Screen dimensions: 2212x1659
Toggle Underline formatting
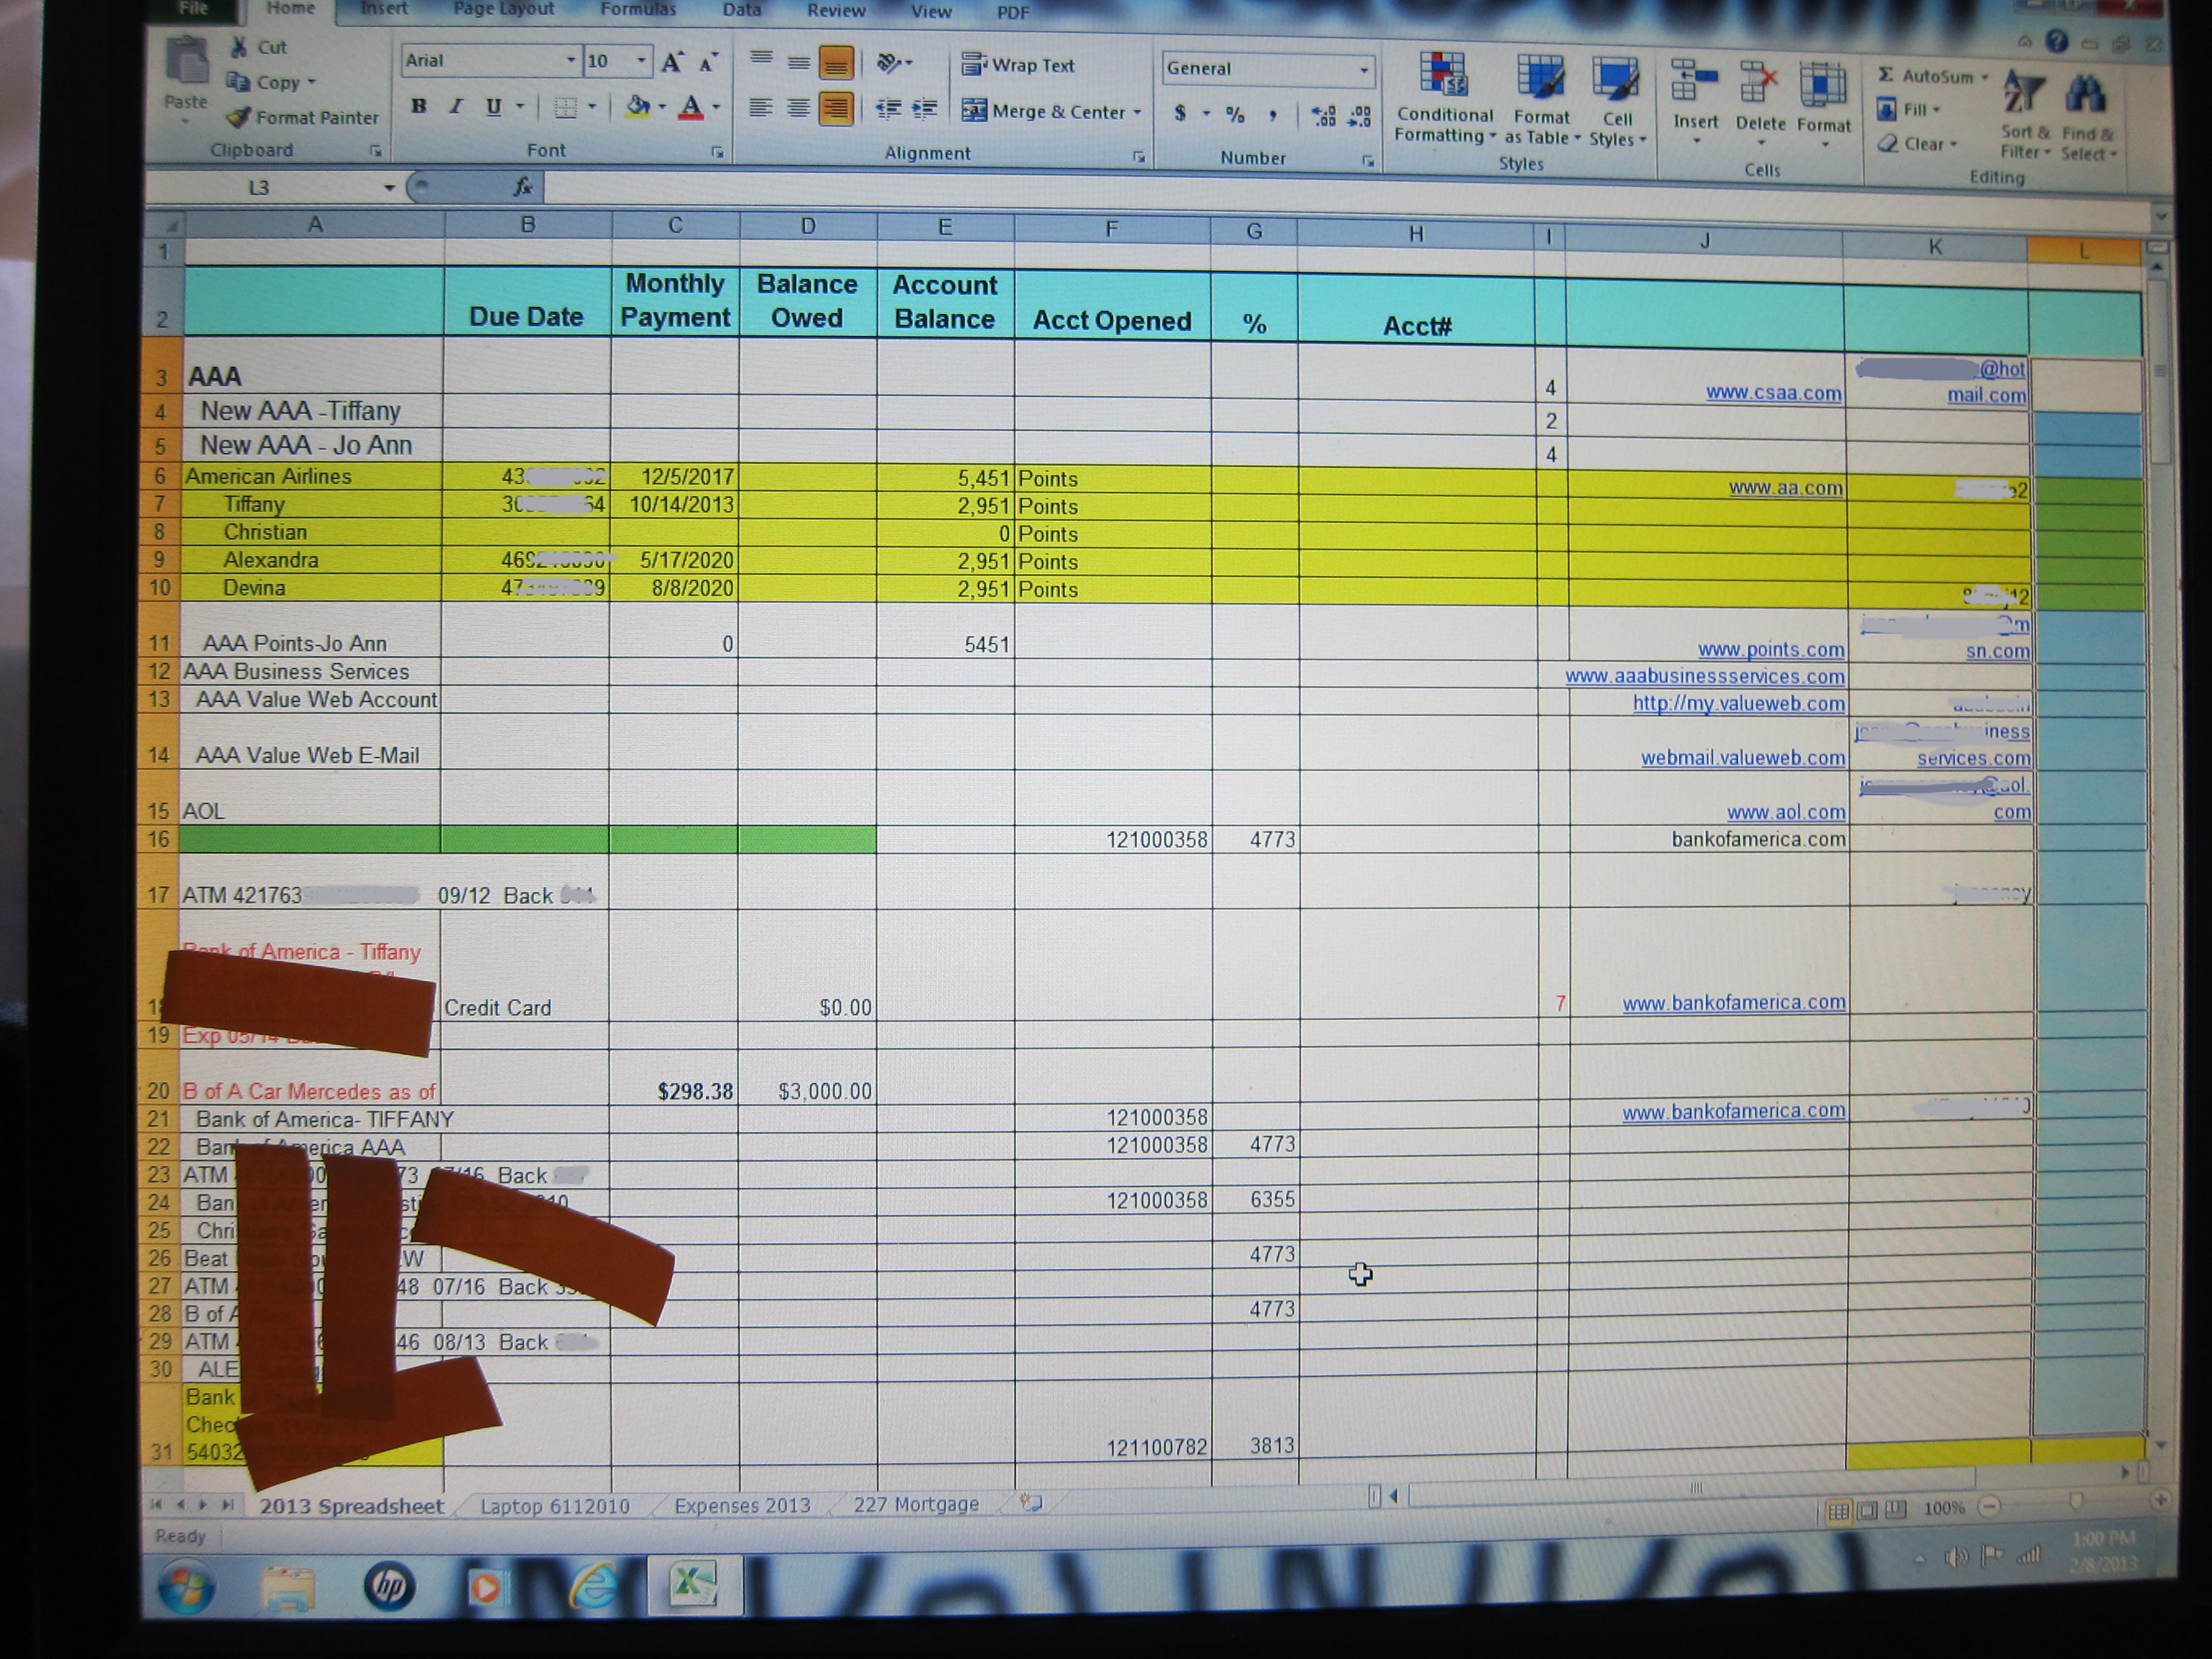click(493, 107)
